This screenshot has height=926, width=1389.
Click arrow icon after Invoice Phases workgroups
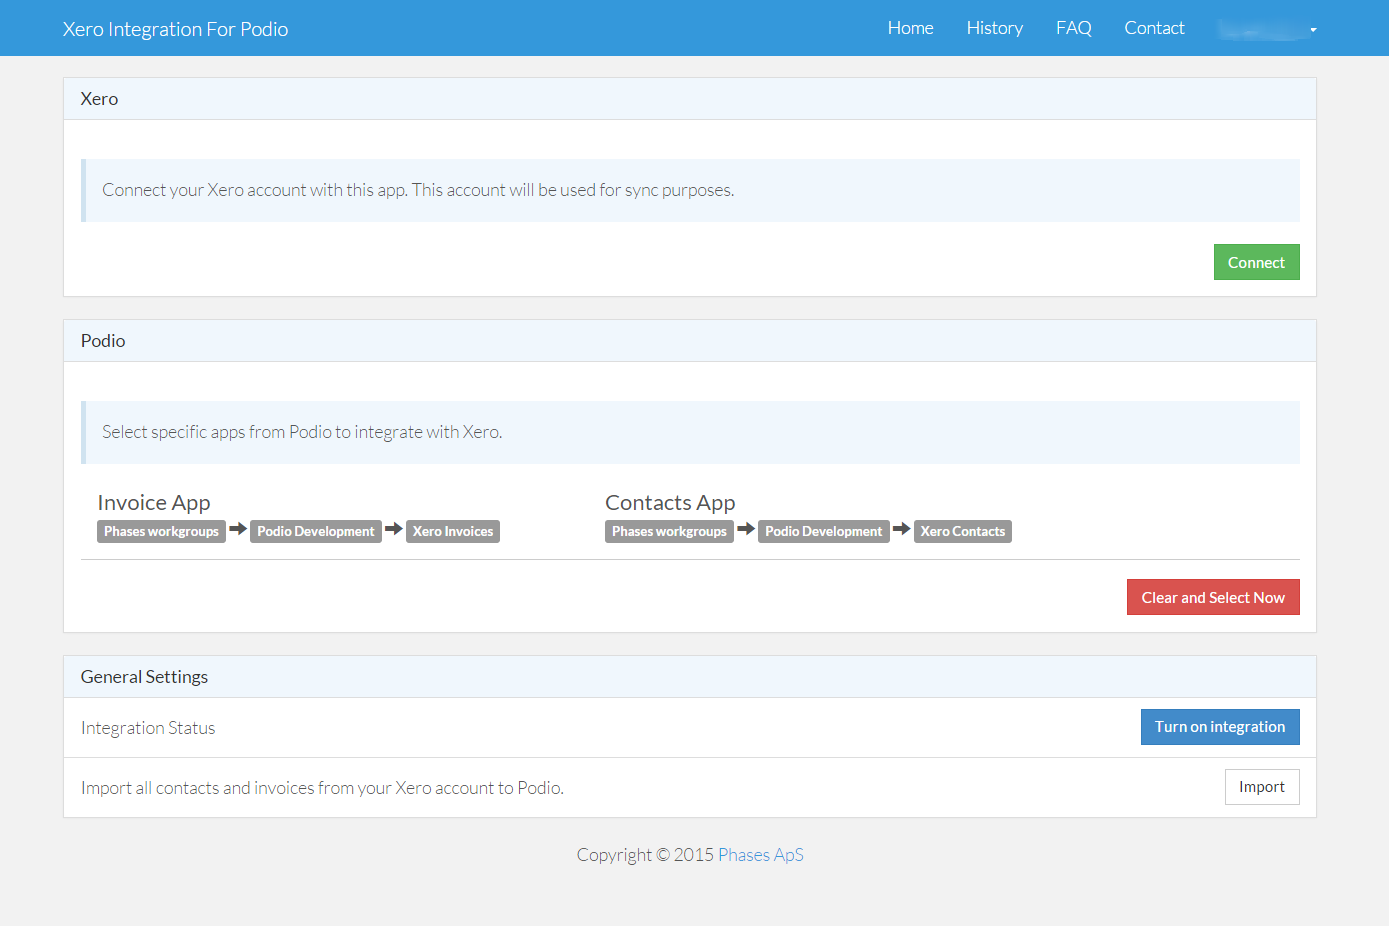click(238, 529)
